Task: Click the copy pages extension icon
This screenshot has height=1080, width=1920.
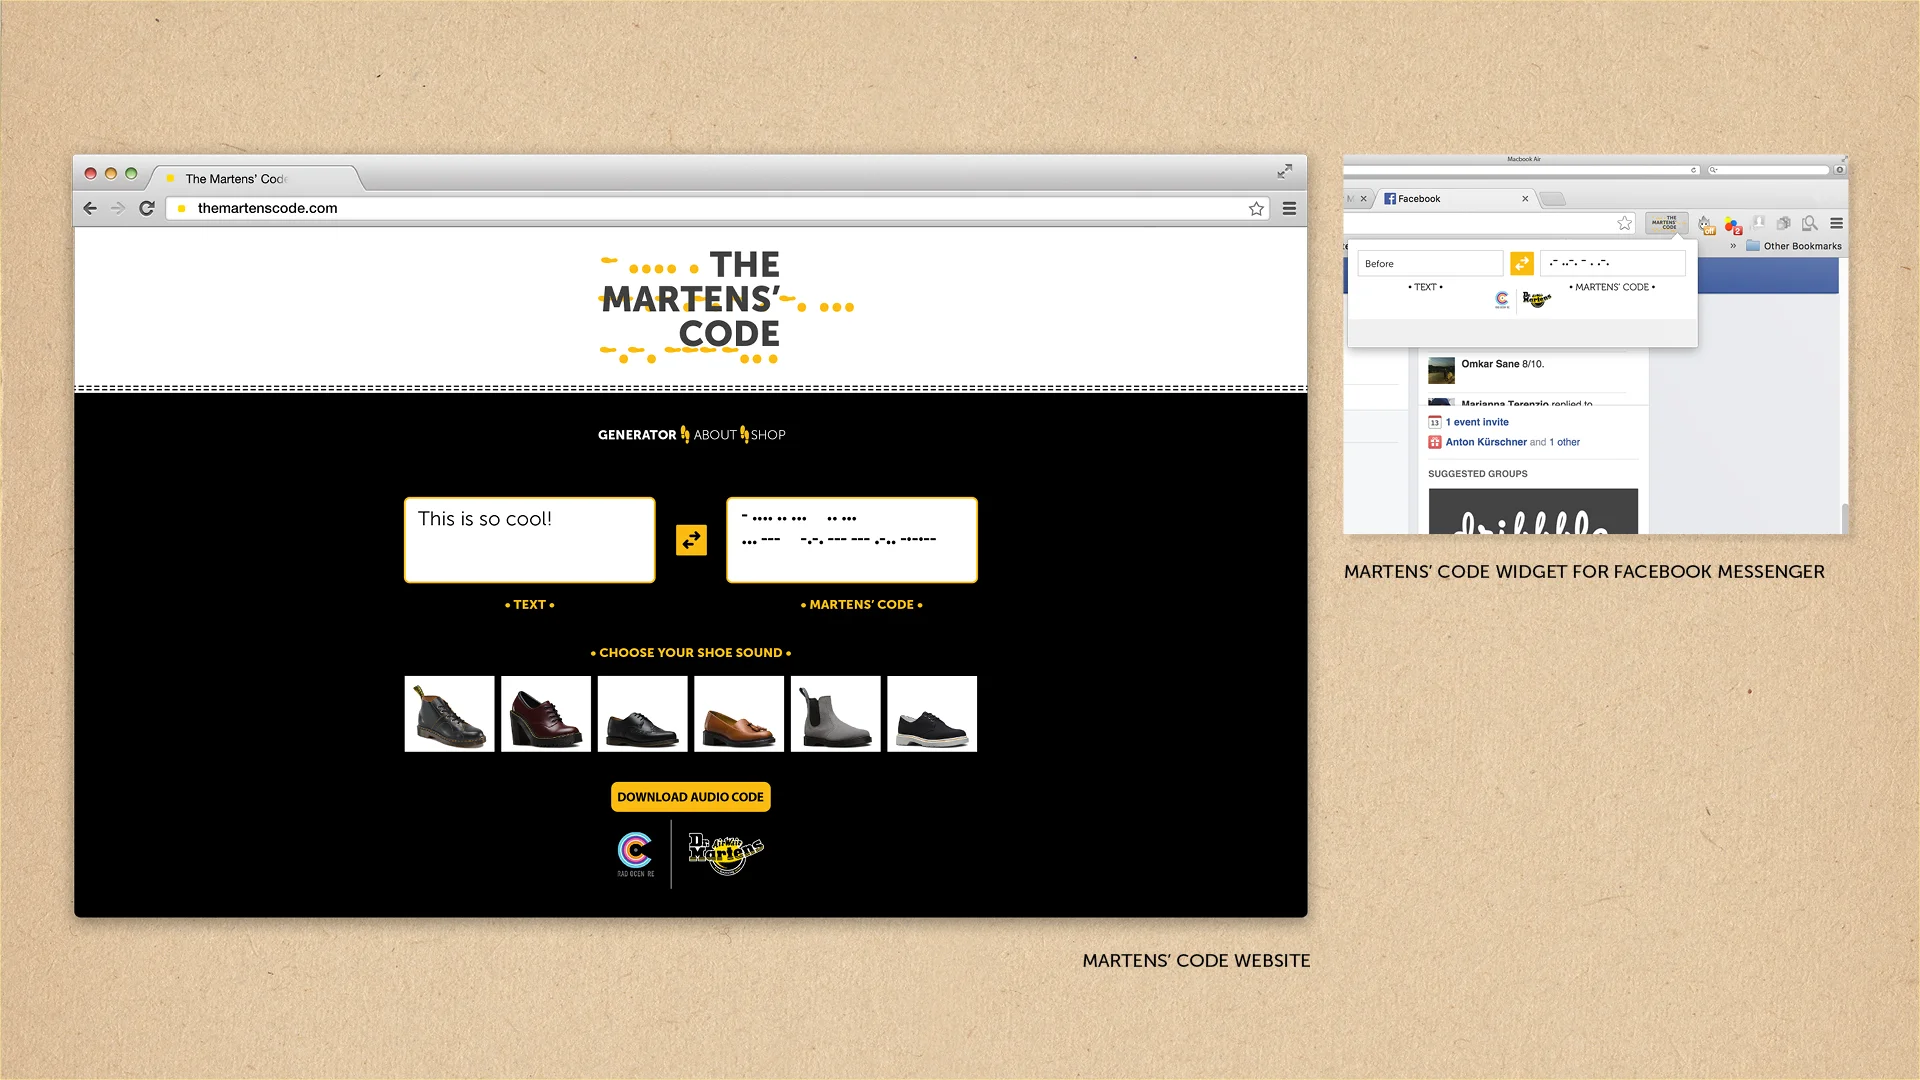Action: pos(1783,223)
